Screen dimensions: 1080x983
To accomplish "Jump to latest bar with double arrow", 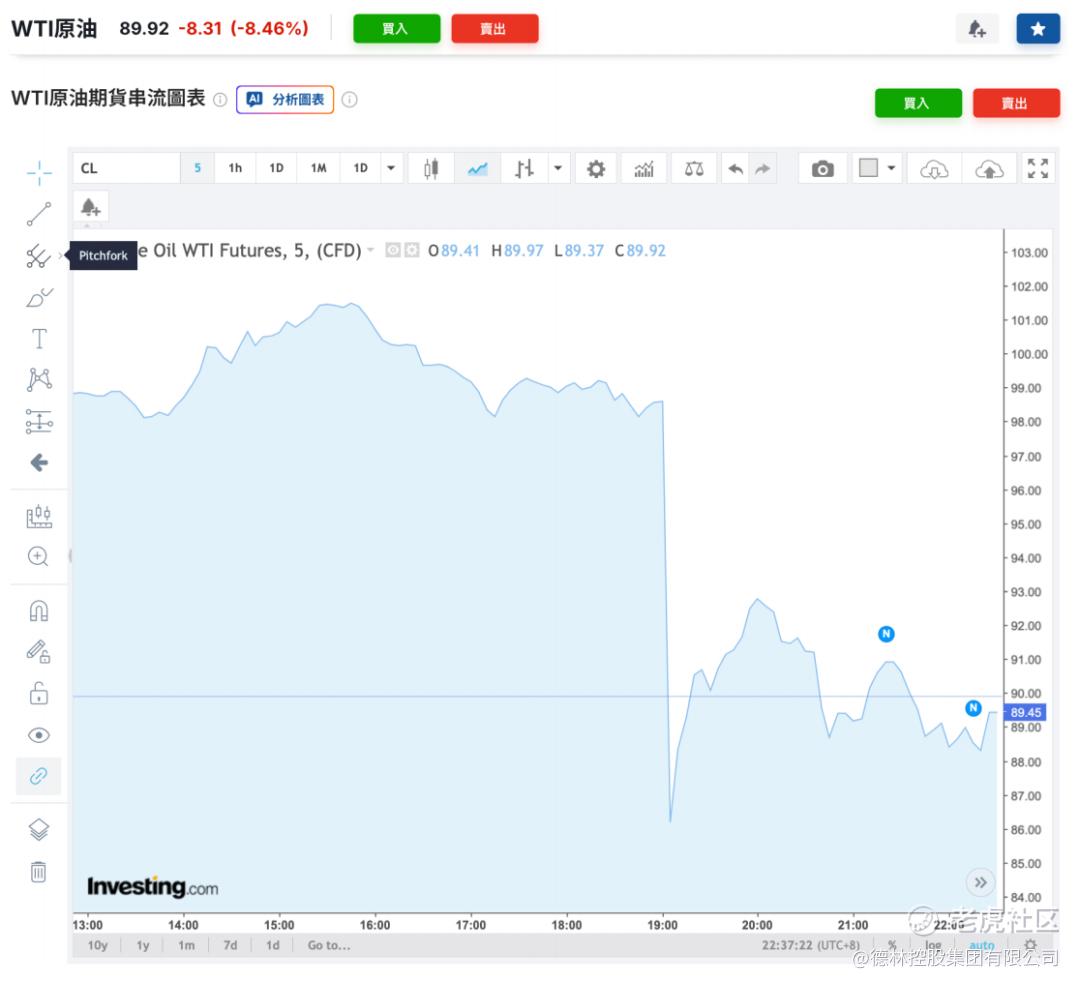I will point(980,882).
